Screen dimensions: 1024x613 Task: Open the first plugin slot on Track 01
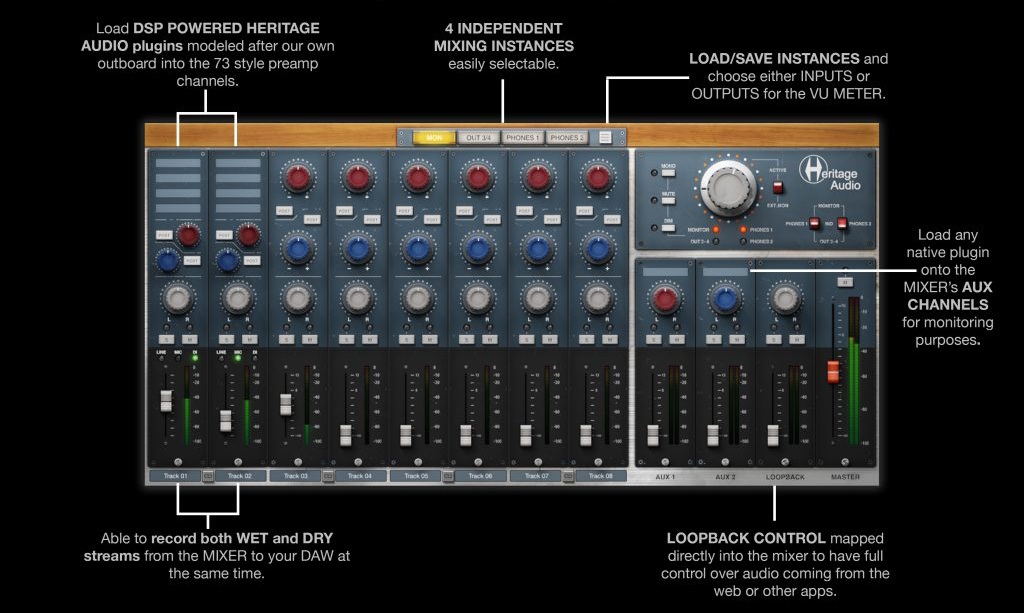click(178, 163)
